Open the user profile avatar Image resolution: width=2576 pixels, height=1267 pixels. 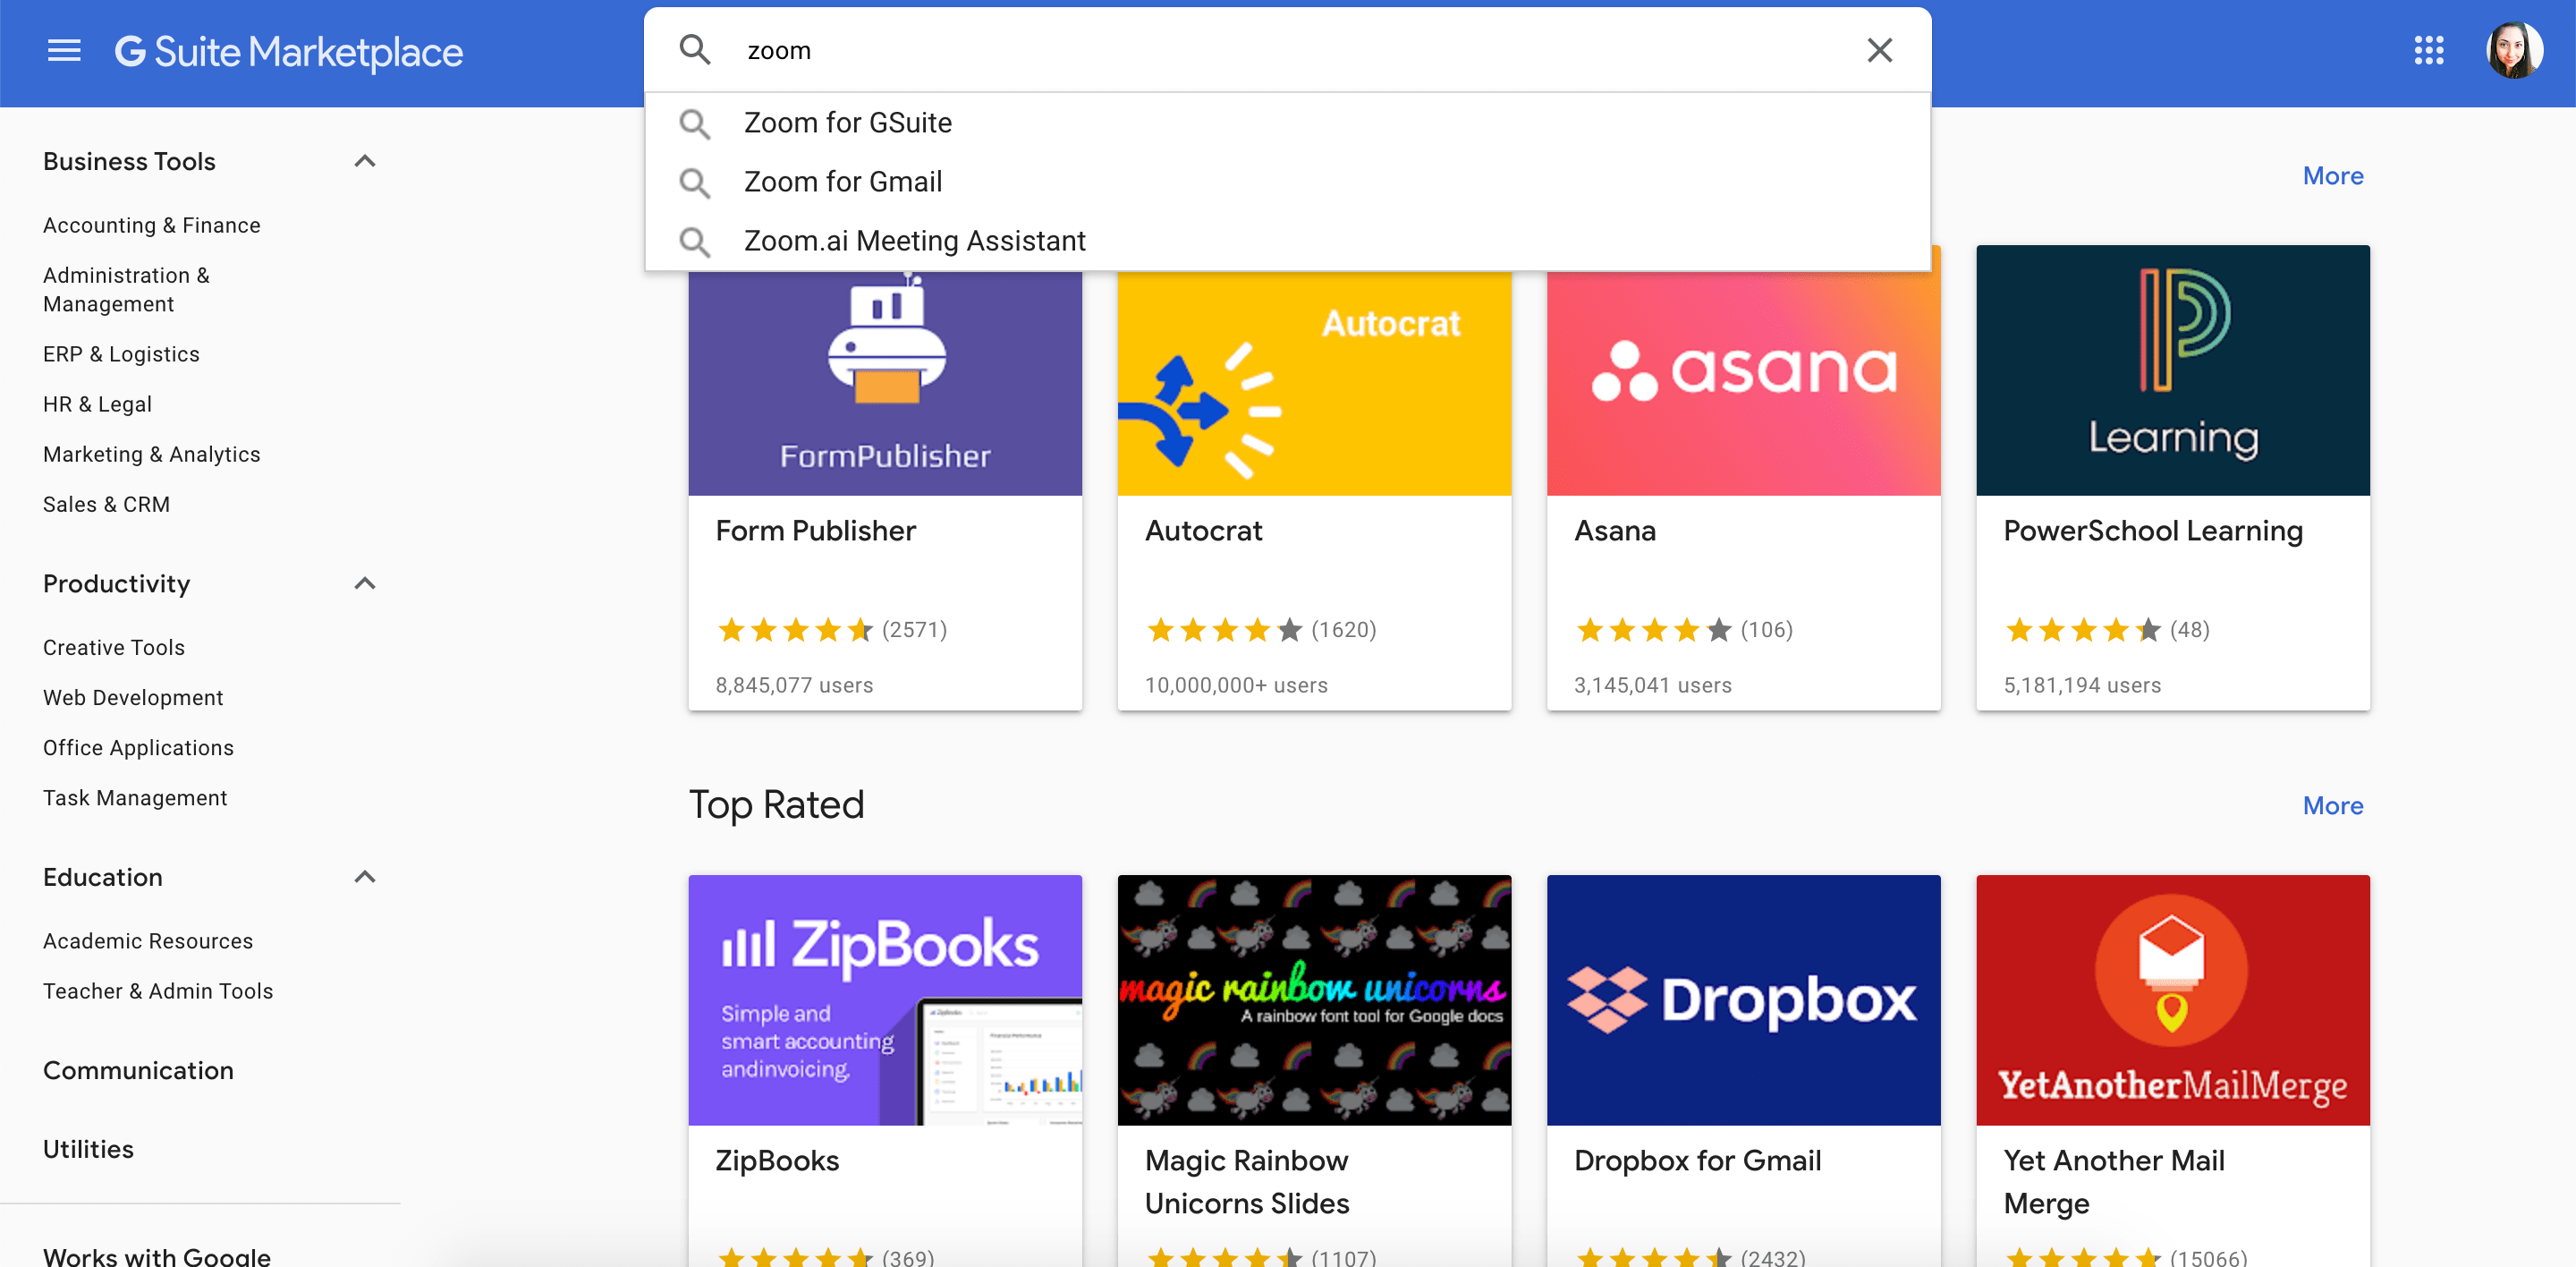(x=2514, y=50)
